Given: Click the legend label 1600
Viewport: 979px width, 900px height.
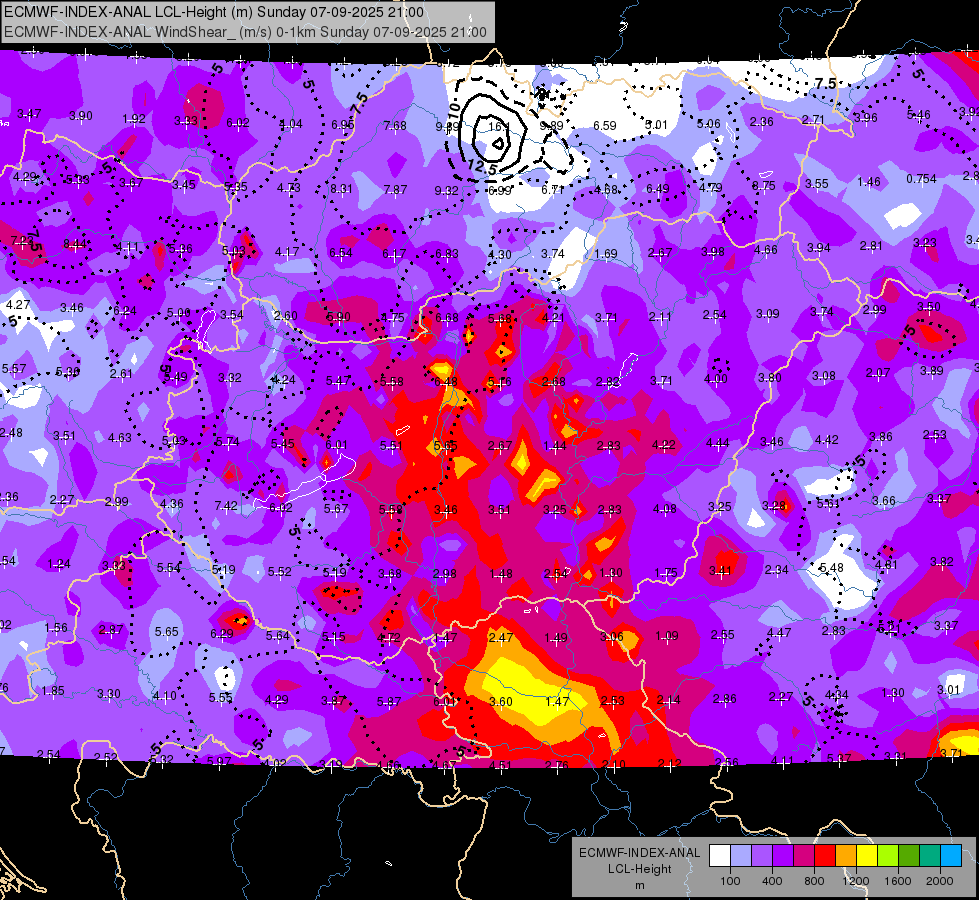Looking at the screenshot, I should [x=897, y=881].
